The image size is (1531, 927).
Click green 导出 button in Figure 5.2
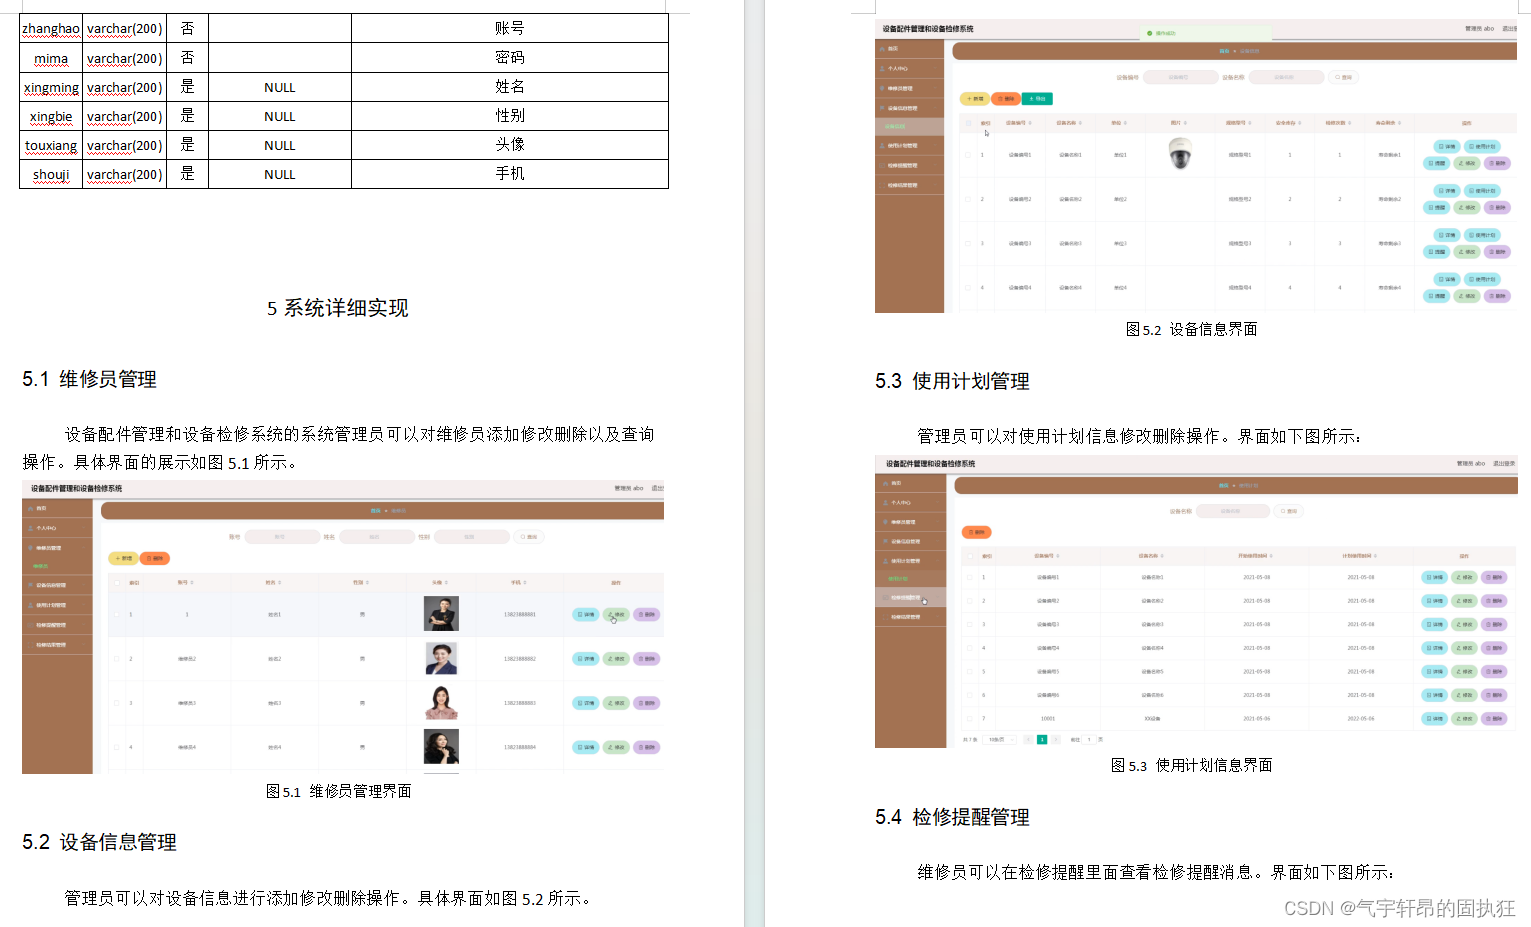coord(1037,98)
